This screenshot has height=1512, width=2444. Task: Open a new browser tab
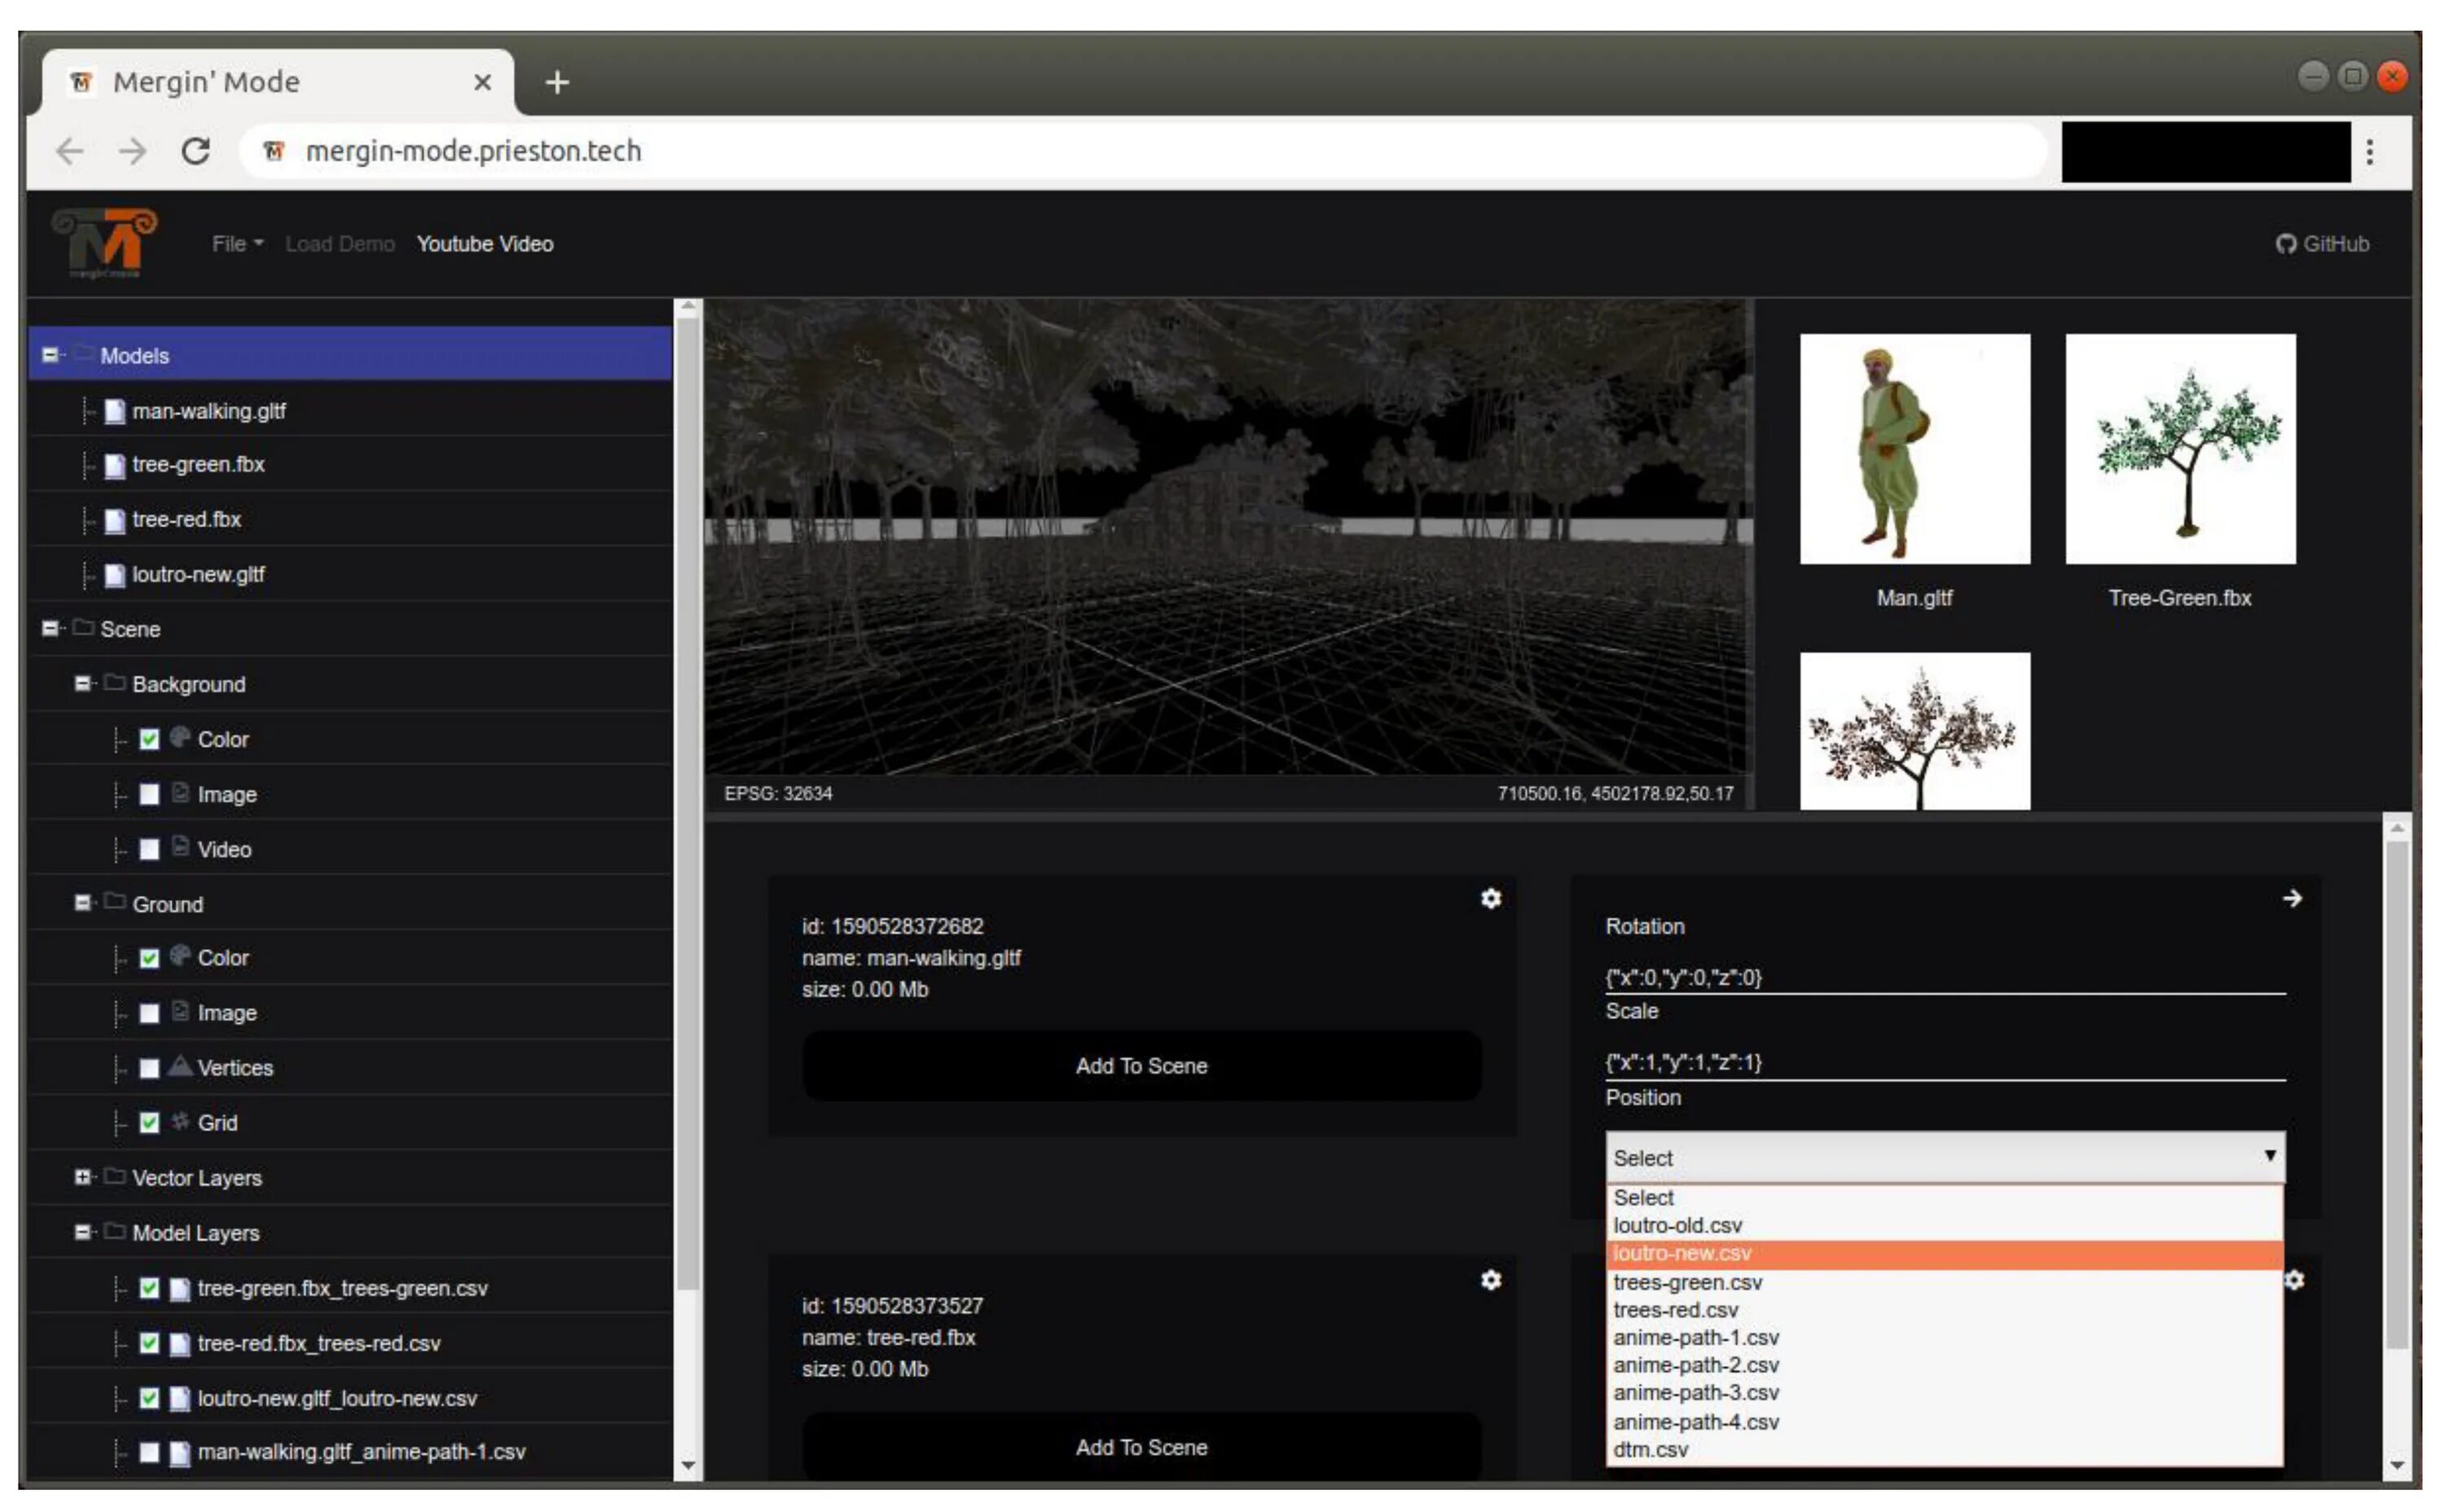coord(557,82)
